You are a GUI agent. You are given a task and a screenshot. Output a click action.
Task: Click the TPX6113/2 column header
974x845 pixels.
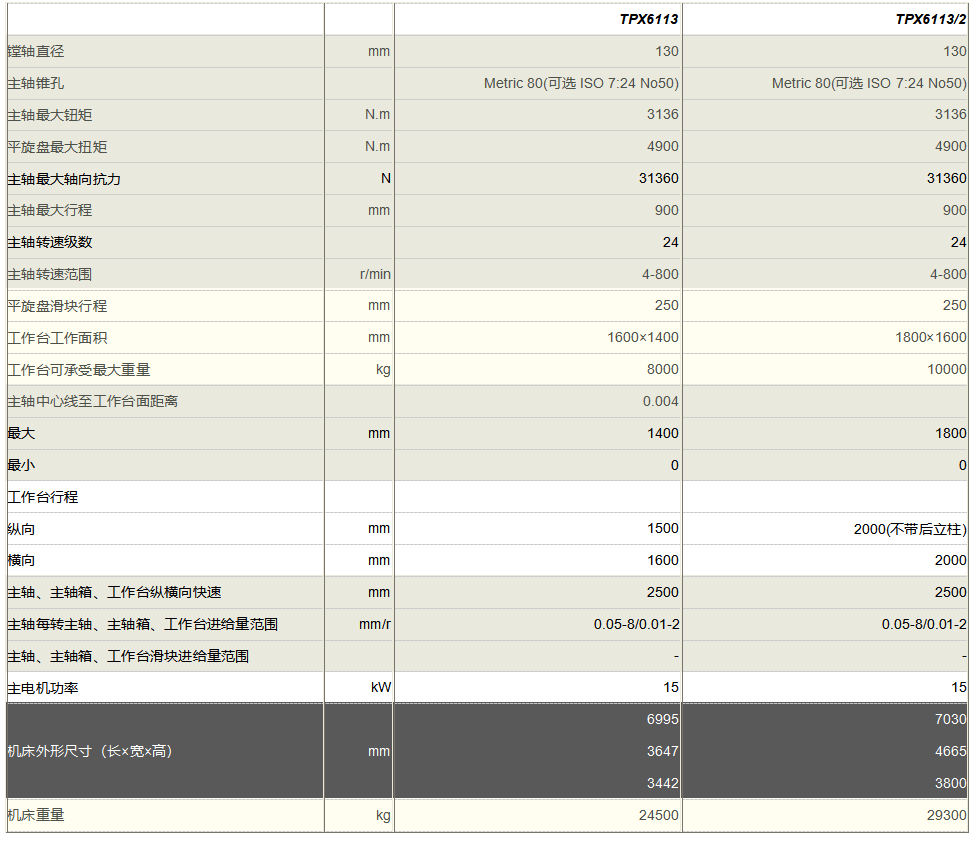(x=930, y=19)
